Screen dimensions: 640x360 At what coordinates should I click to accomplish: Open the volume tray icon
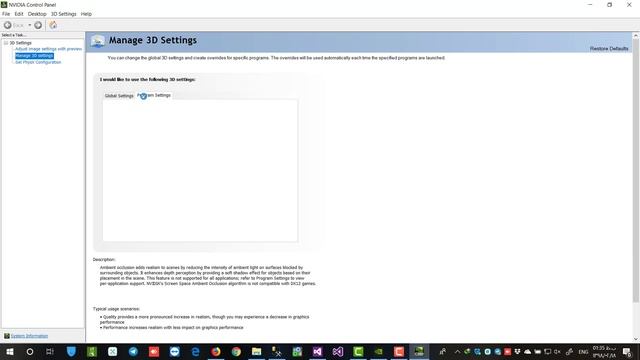pyautogui.click(x=557, y=351)
